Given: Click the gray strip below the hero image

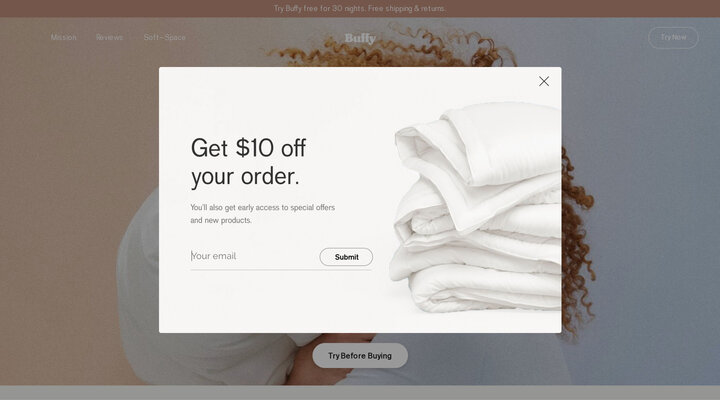Looking at the screenshot, I should [x=360, y=393].
